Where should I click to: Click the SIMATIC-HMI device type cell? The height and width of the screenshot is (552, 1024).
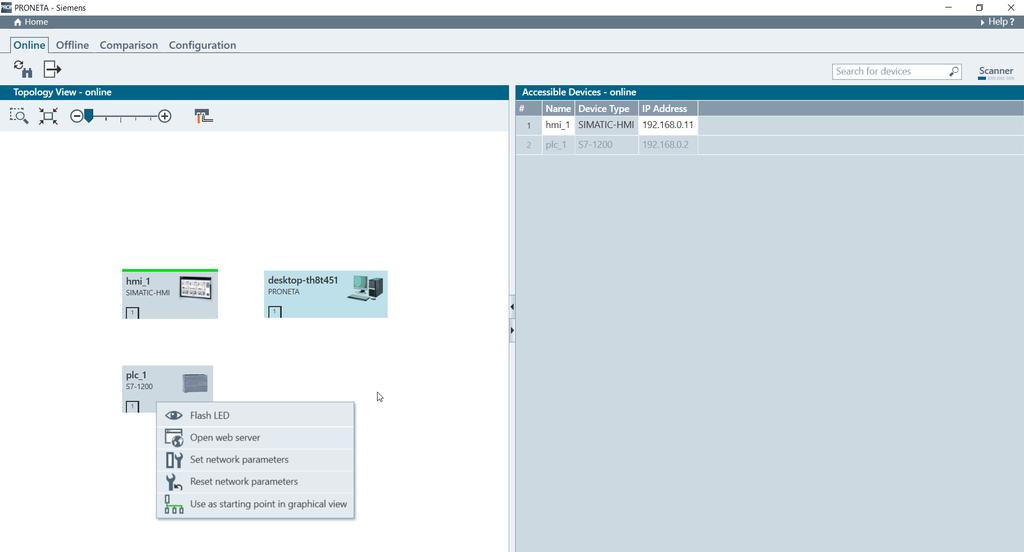pos(606,125)
